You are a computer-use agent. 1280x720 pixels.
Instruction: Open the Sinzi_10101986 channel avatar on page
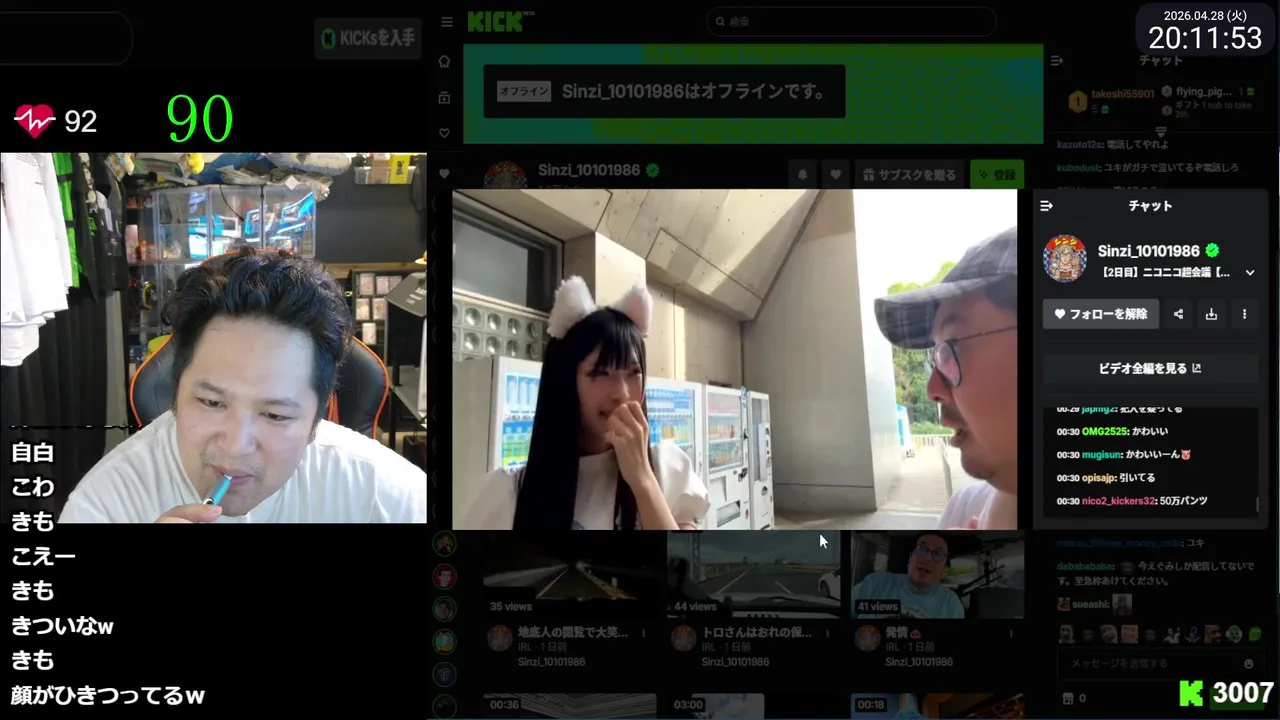tap(505, 177)
